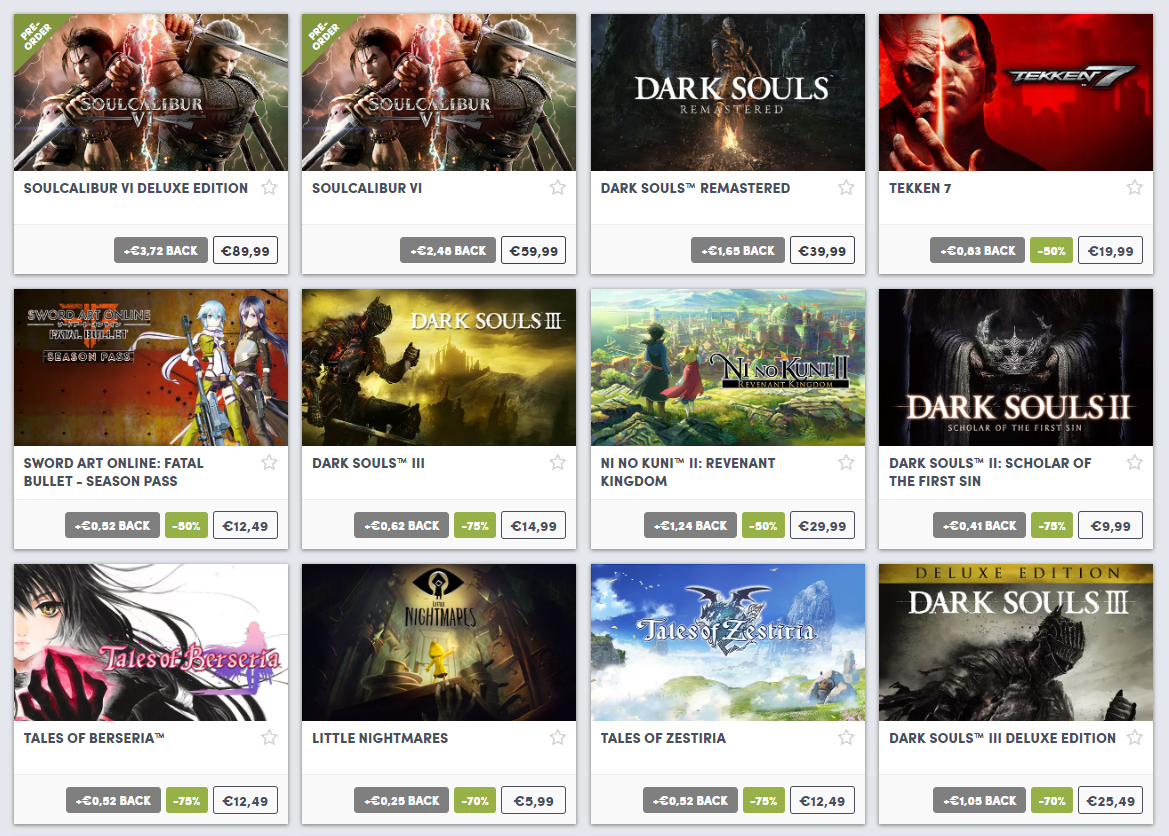Click the €1,65 back cashback label
Screen dimensions: 1169x836
(x=738, y=251)
